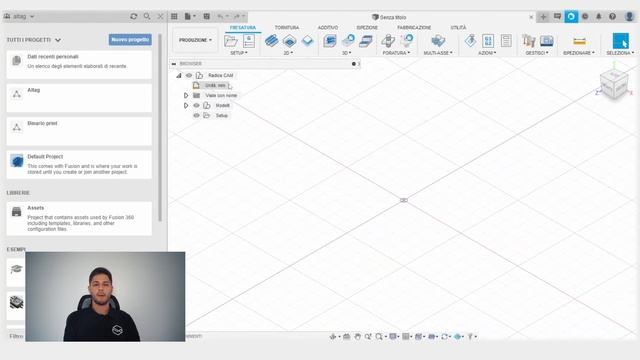The height and width of the screenshot is (360, 640).
Task: Click the Nuovo progetto button
Action: coord(130,40)
